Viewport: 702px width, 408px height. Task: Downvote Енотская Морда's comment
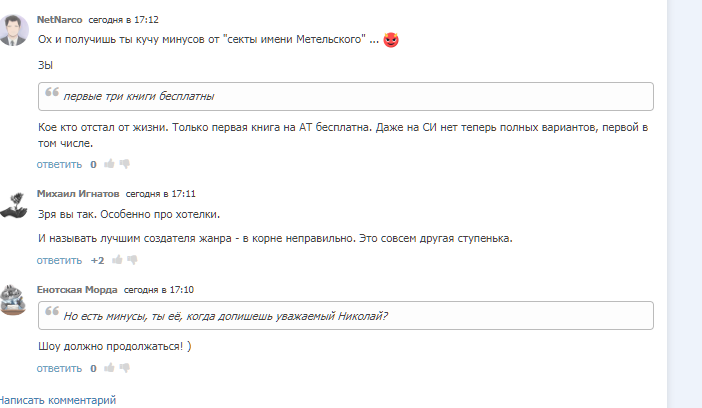point(125,368)
